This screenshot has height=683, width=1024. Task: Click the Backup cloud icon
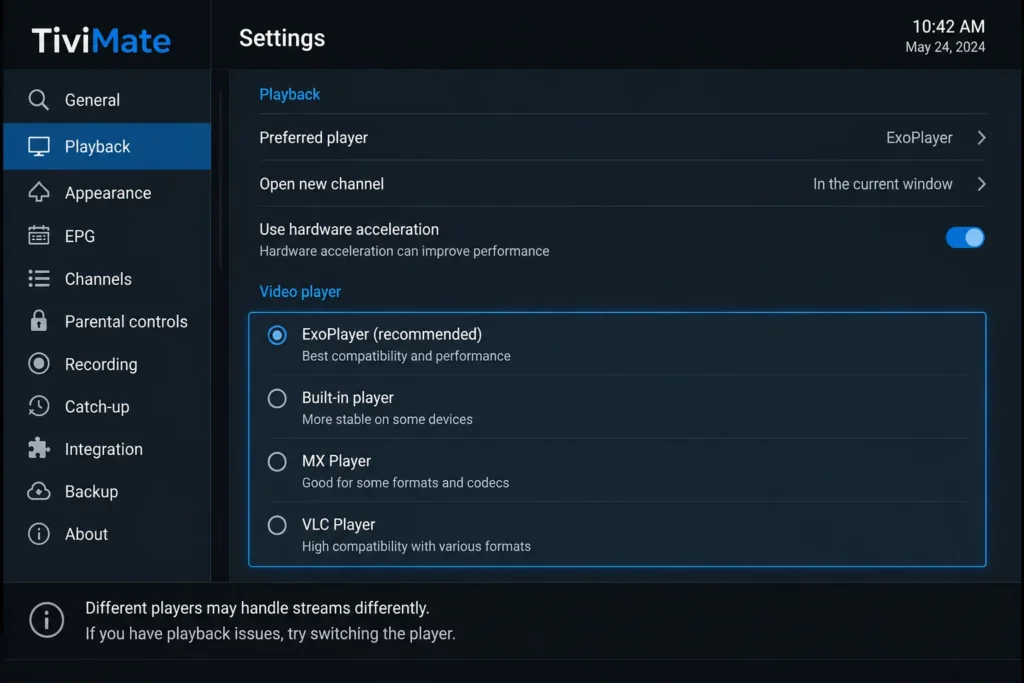pyautogui.click(x=39, y=491)
